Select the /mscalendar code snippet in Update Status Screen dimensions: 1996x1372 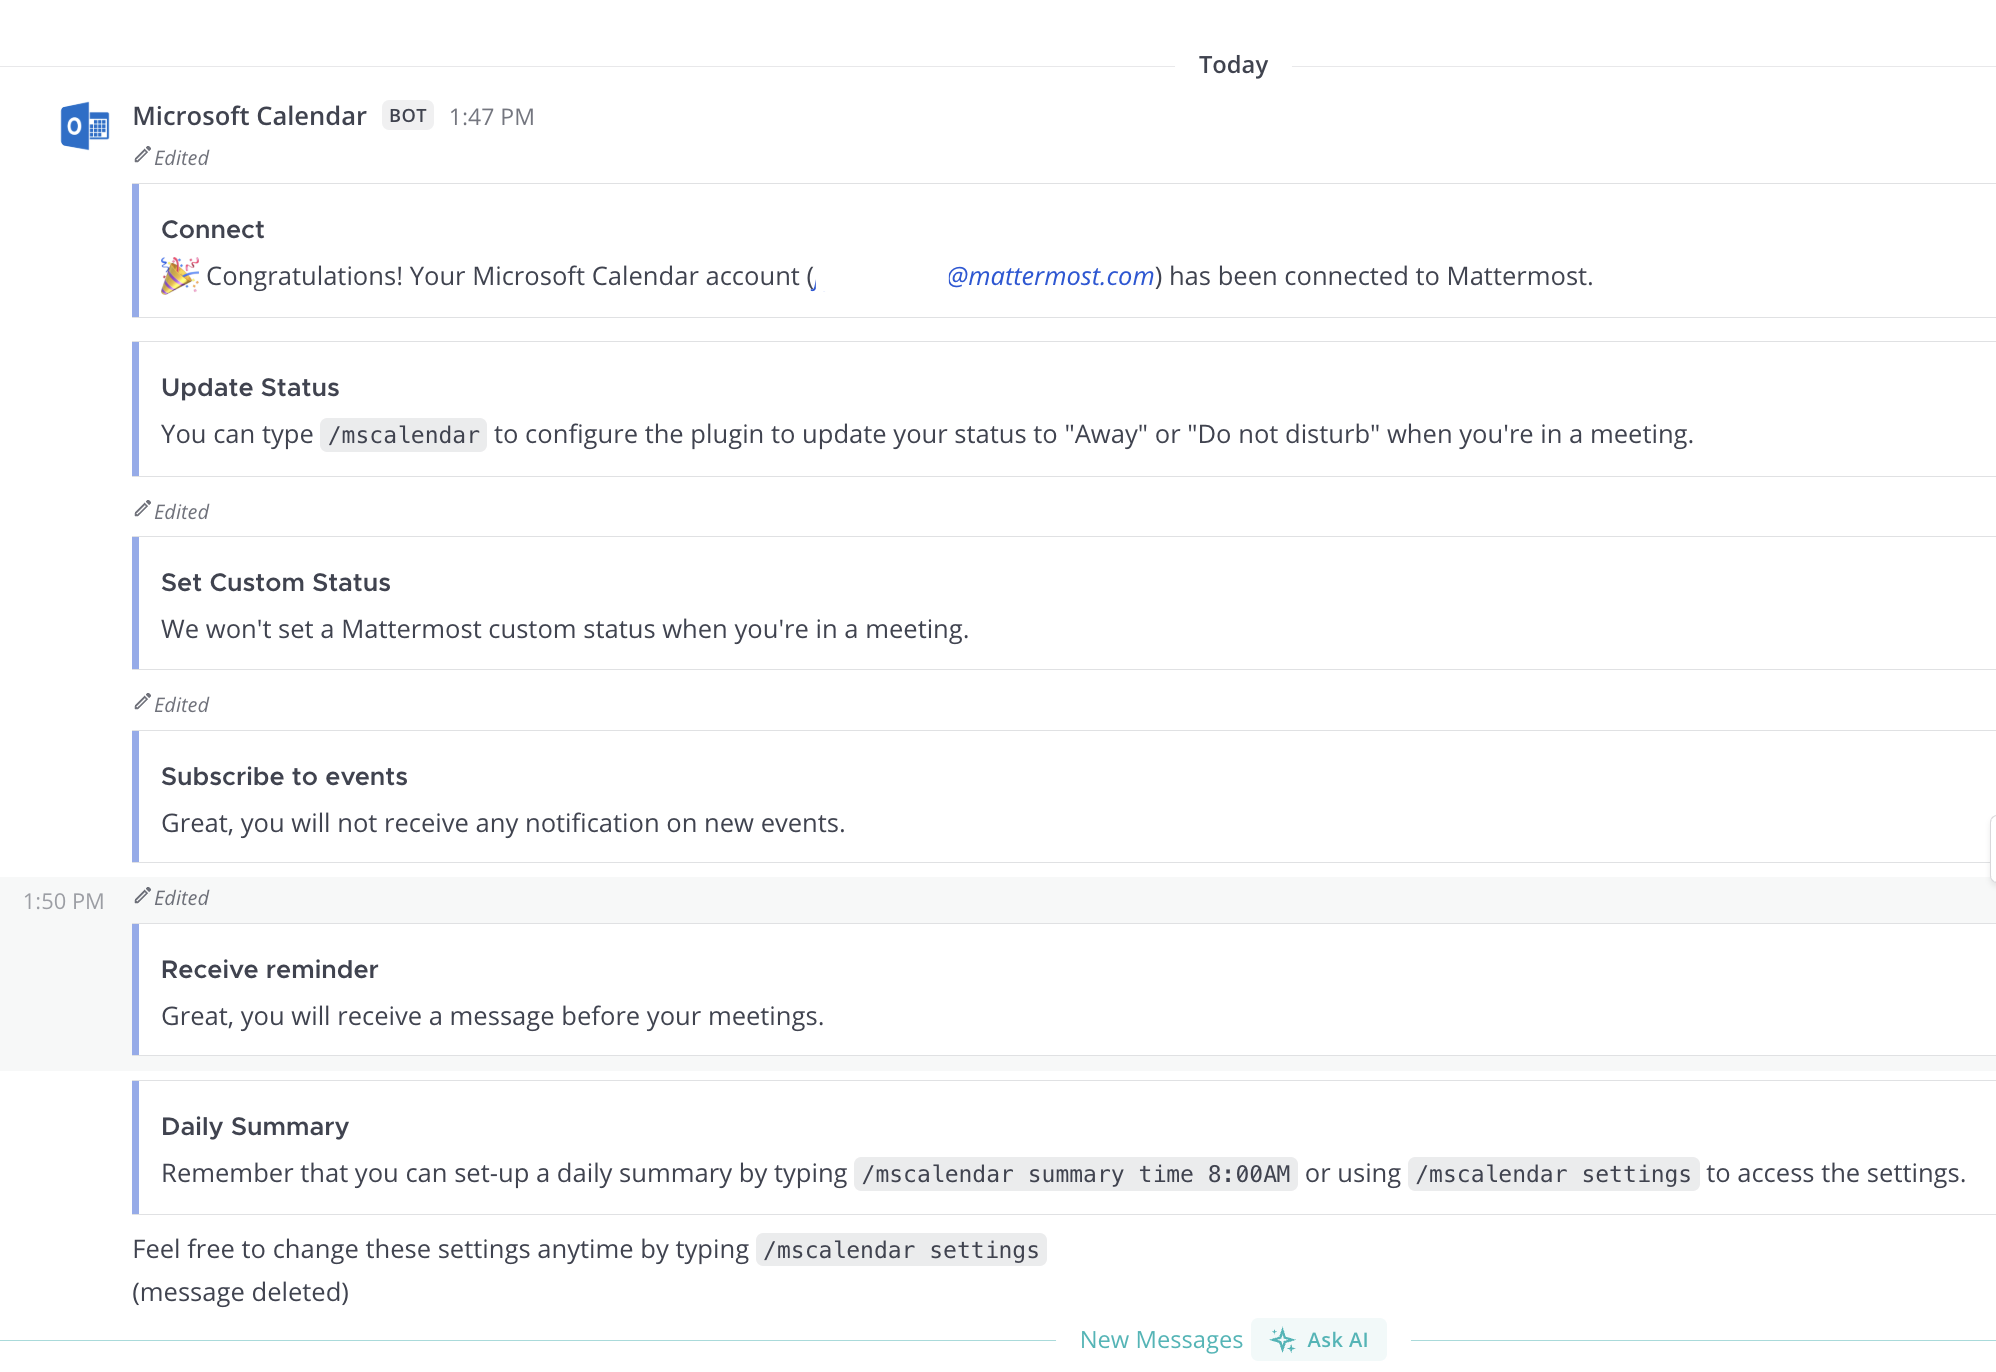(403, 434)
